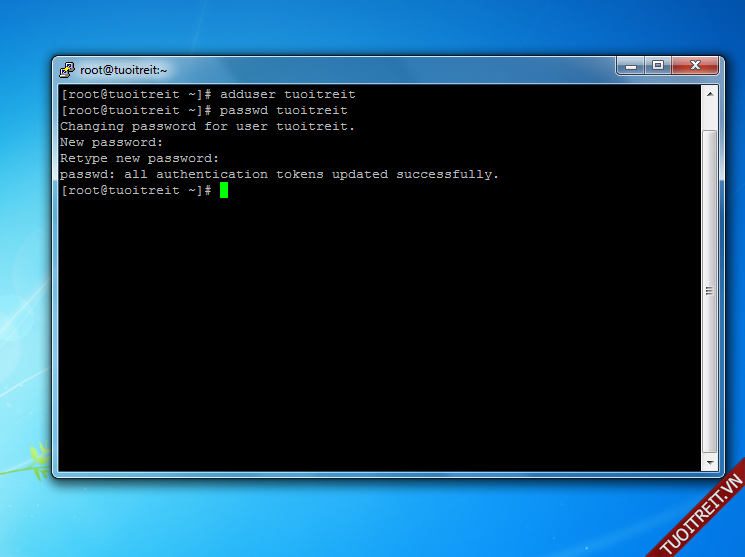Viewport: 745px width, 557px height.
Task: Click the last [root@tuoitreit ~]# prompt
Action: (135, 190)
